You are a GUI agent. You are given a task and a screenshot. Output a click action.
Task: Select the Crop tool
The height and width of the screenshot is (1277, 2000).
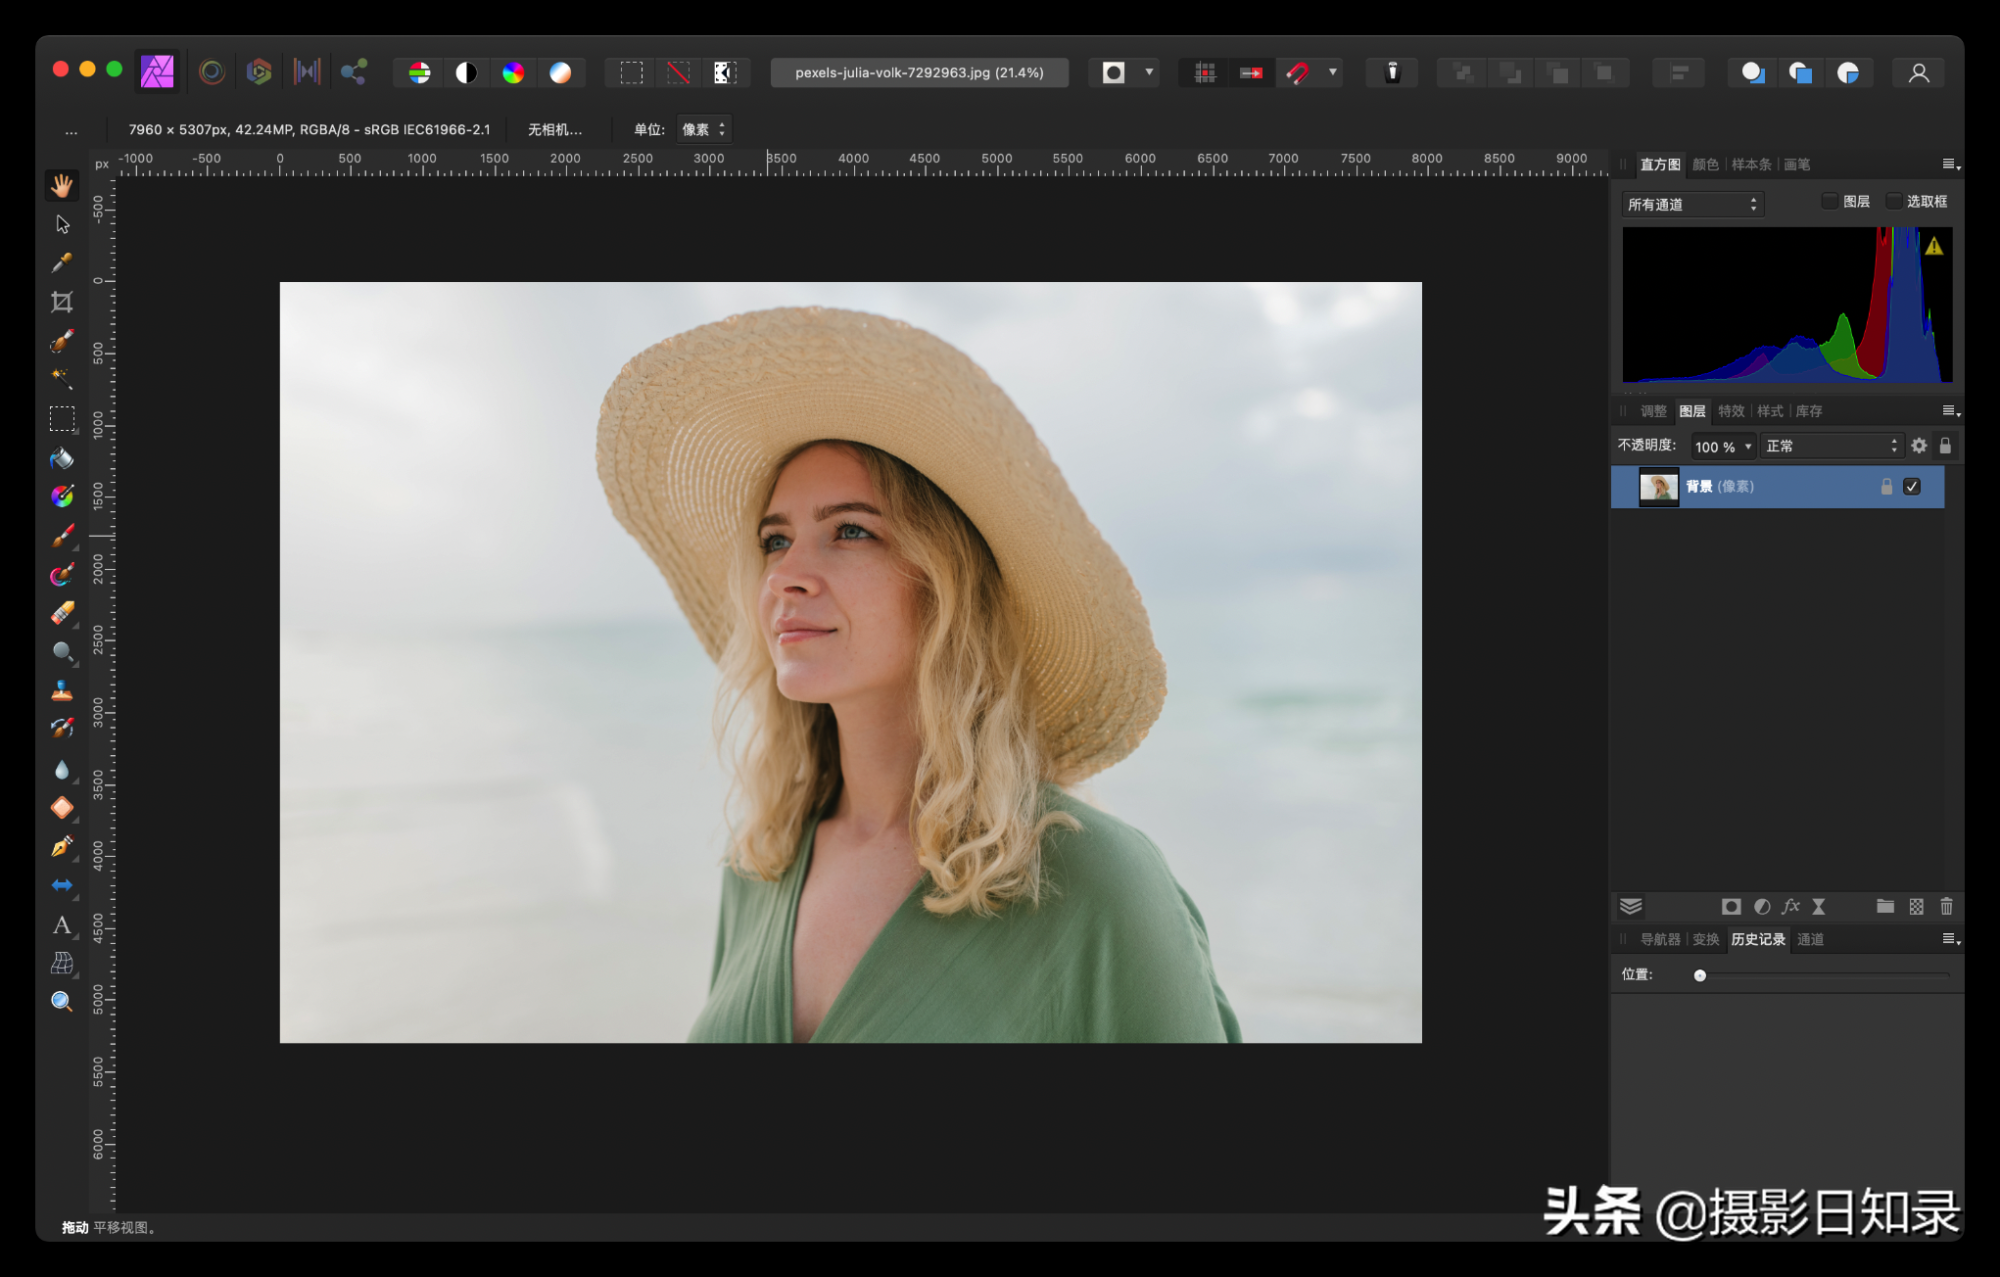[62, 301]
